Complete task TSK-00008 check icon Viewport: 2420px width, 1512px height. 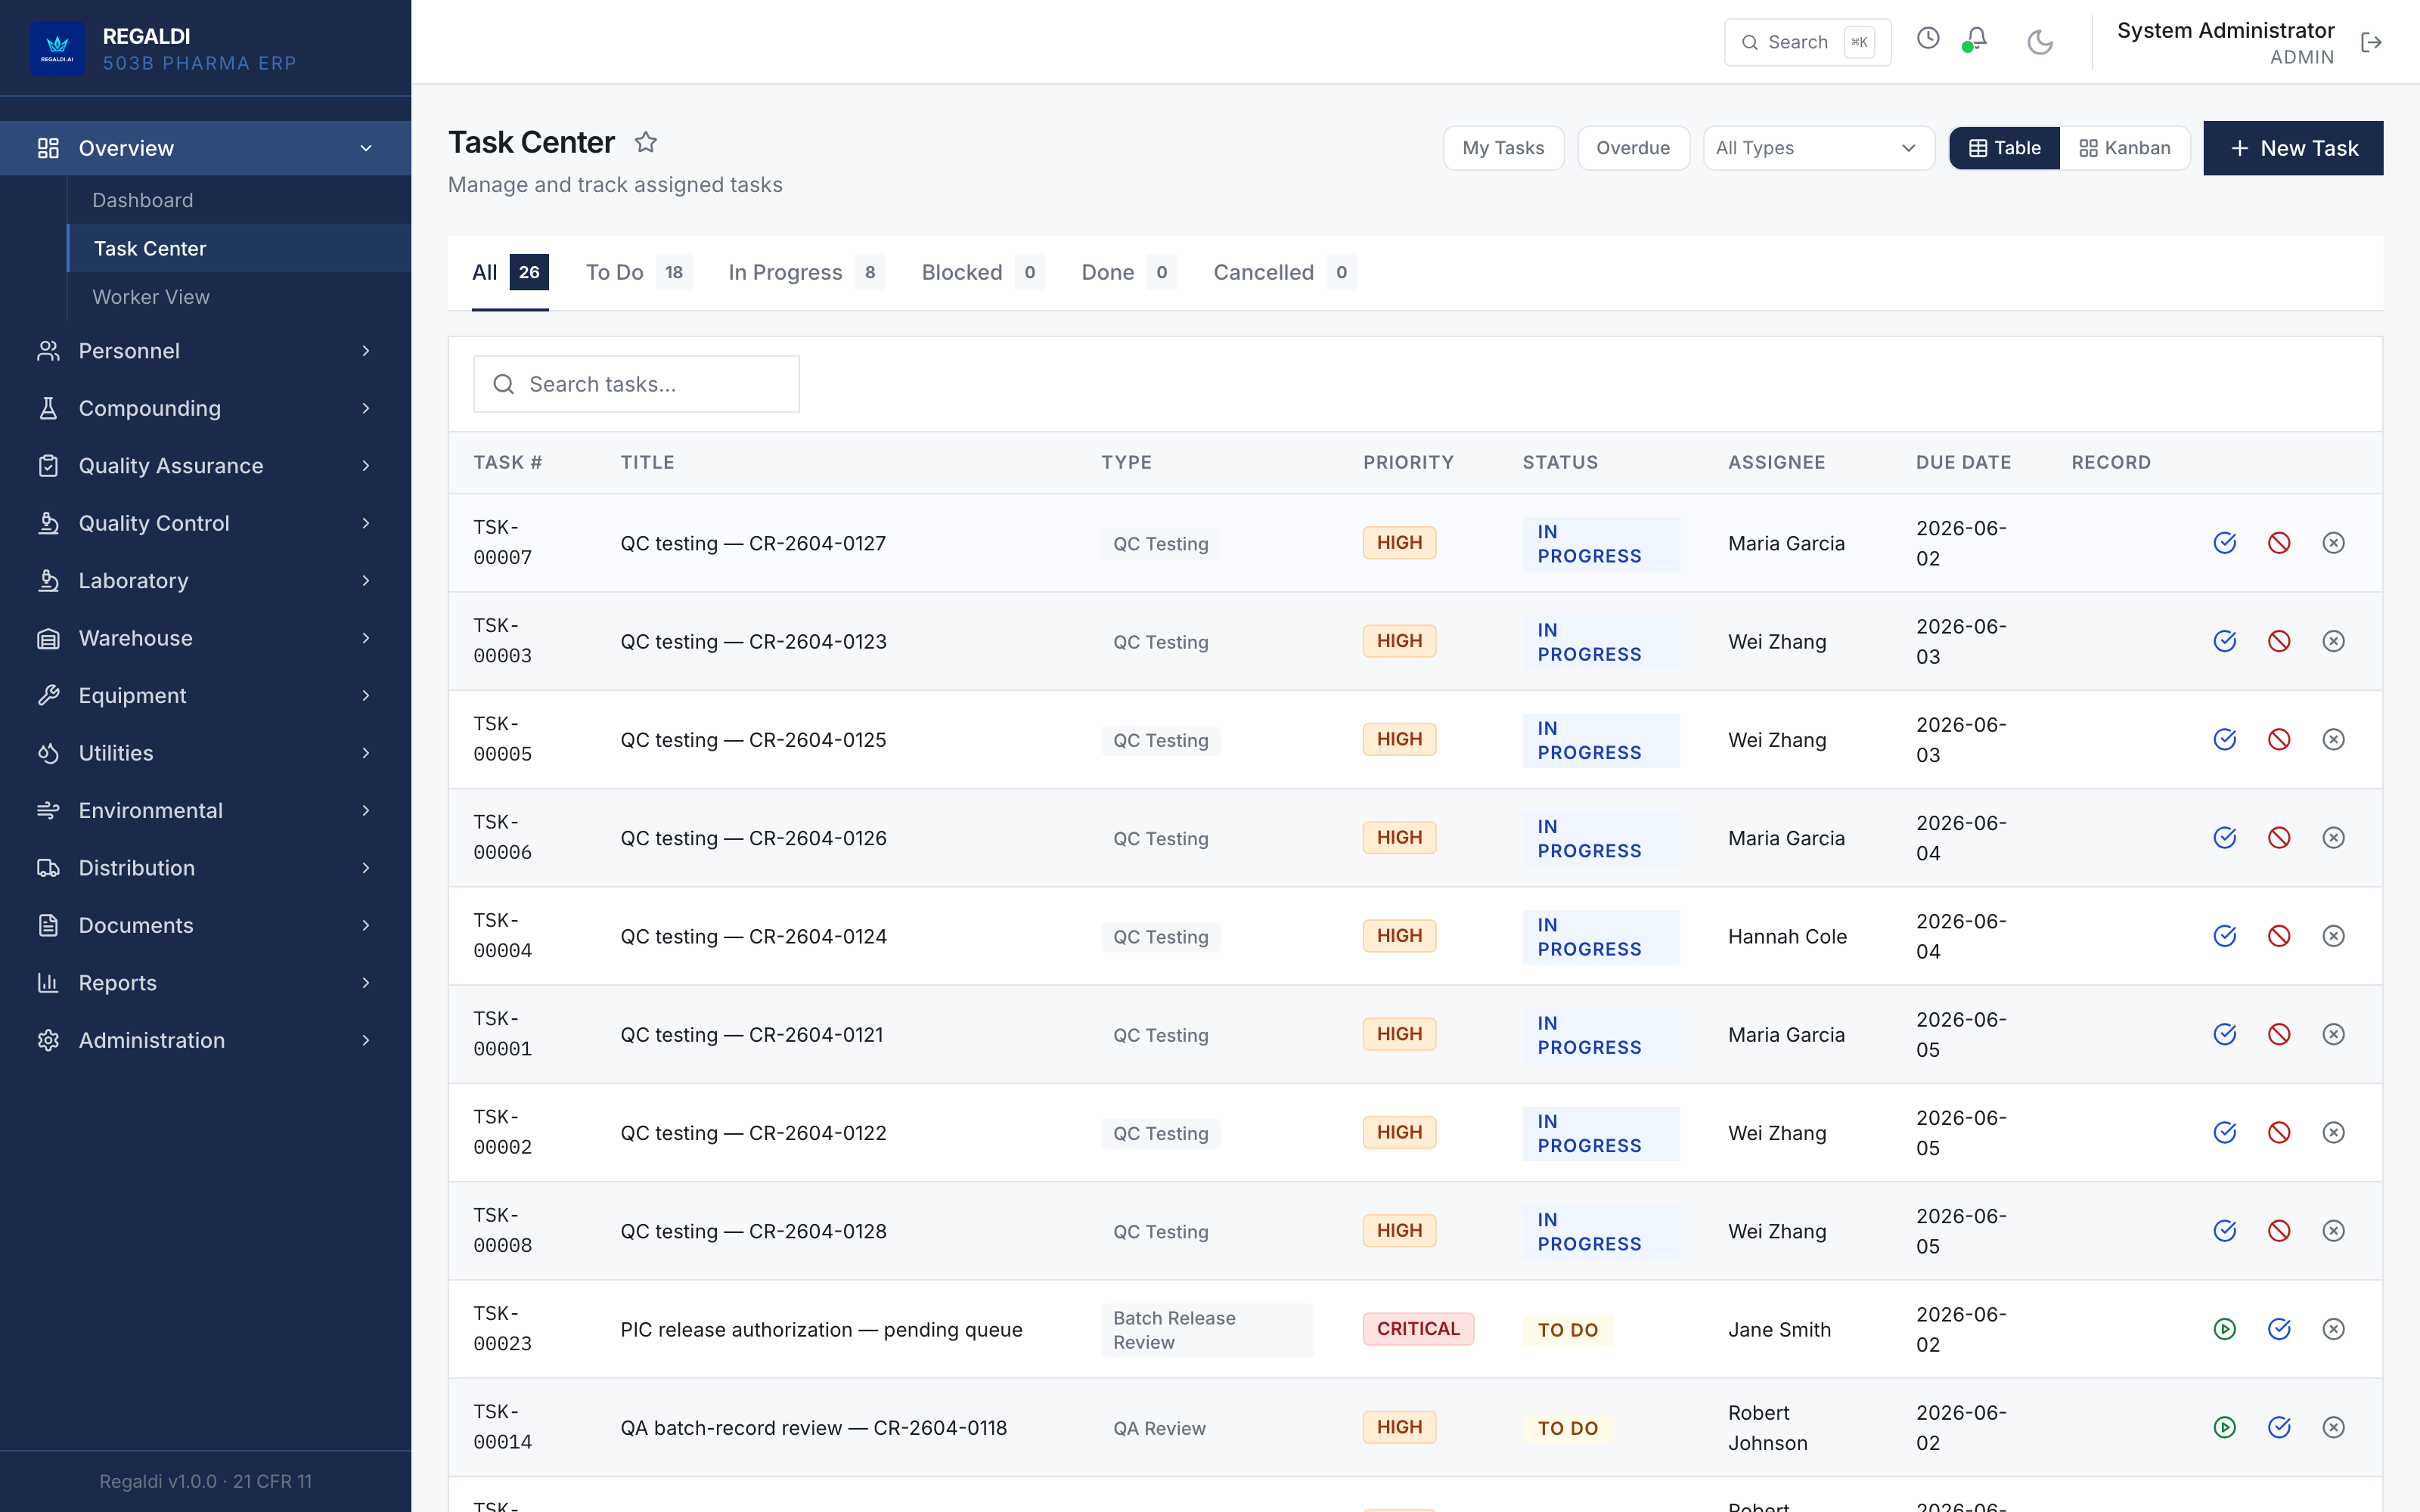point(2224,1231)
